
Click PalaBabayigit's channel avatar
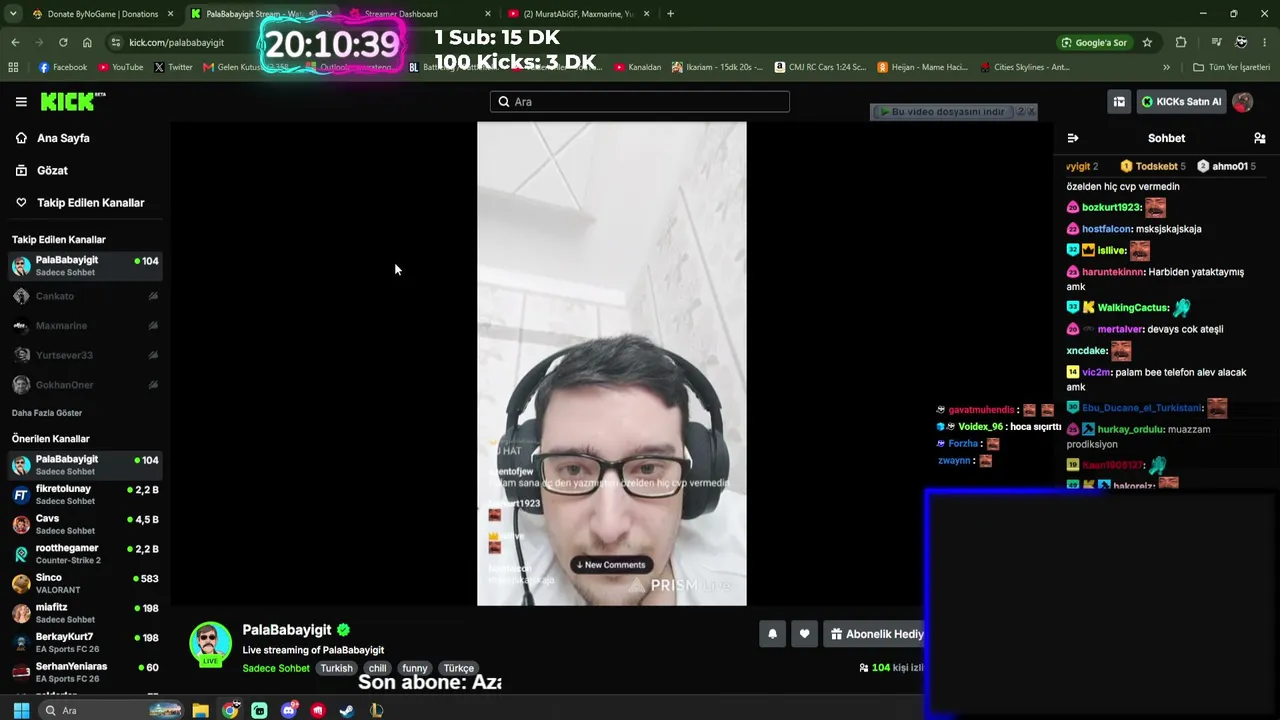click(x=210, y=644)
